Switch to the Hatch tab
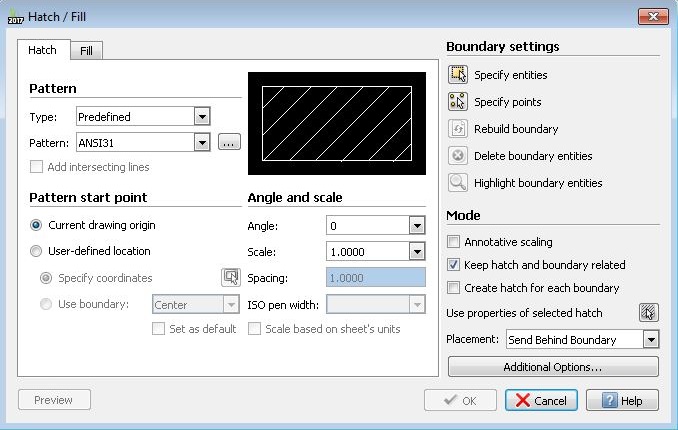The height and width of the screenshot is (430, 678). 42,50
